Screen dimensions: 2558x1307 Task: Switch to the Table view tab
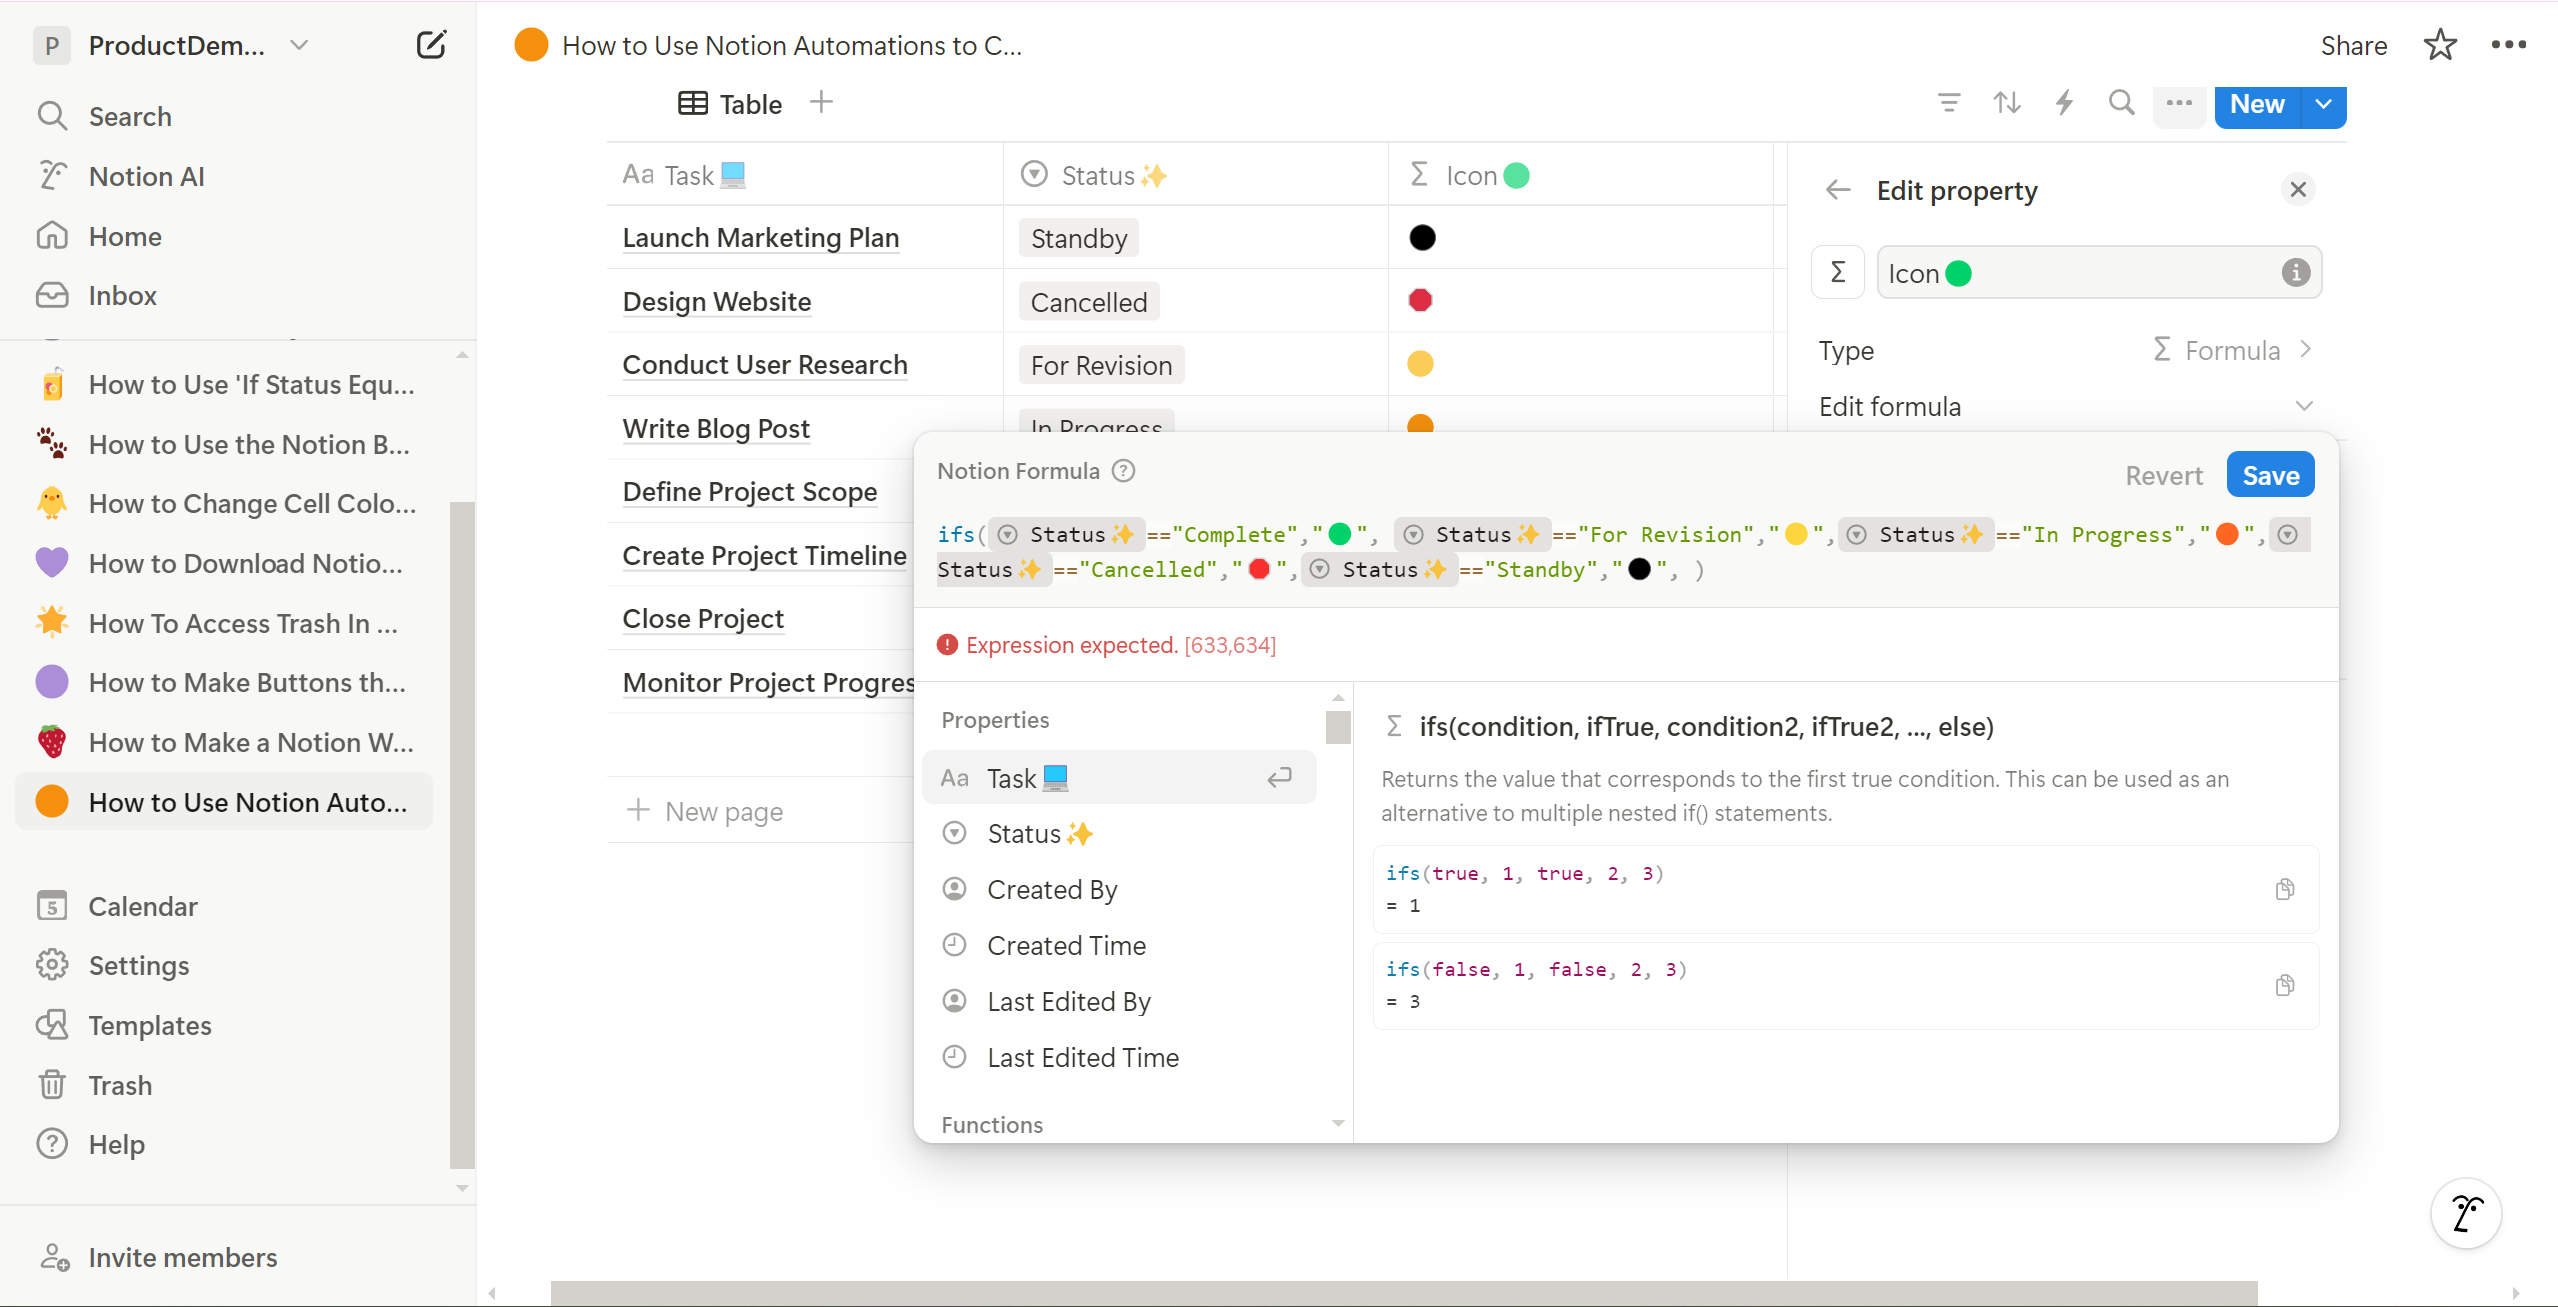(731, 104)
